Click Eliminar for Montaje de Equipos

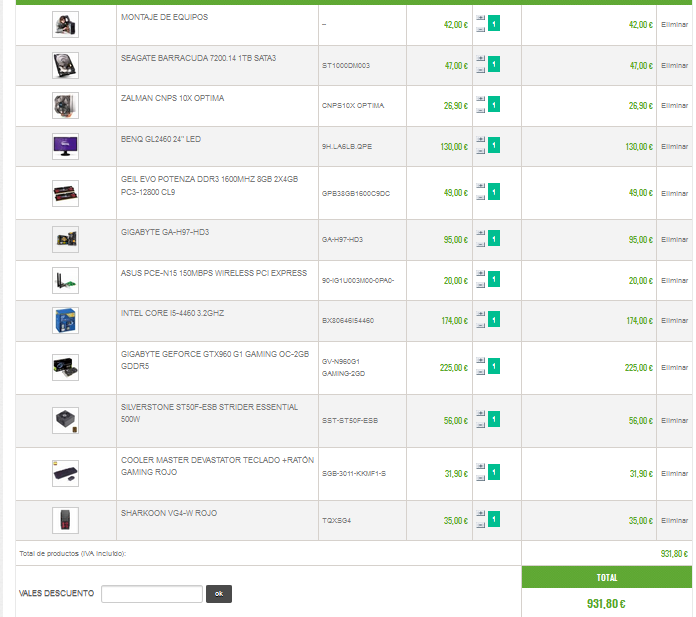pos(674,24)
